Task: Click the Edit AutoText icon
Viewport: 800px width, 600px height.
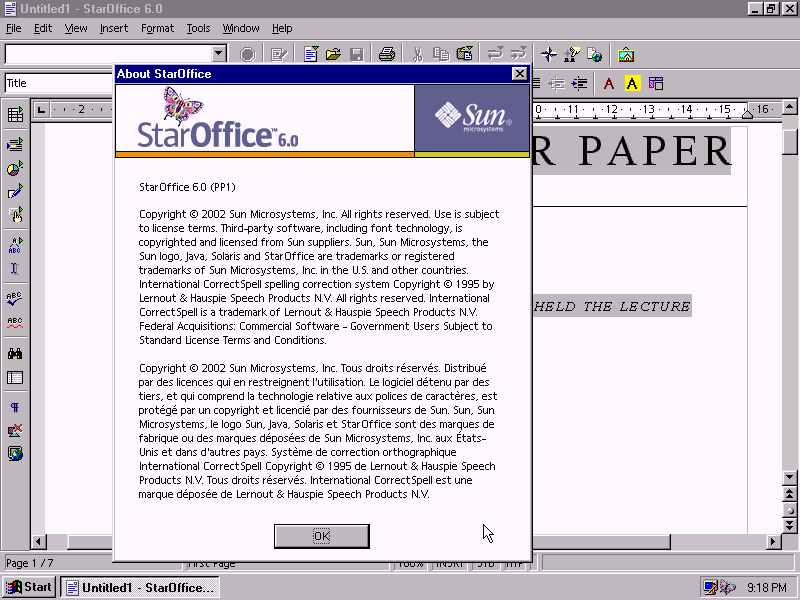Action: click(15, 245)
